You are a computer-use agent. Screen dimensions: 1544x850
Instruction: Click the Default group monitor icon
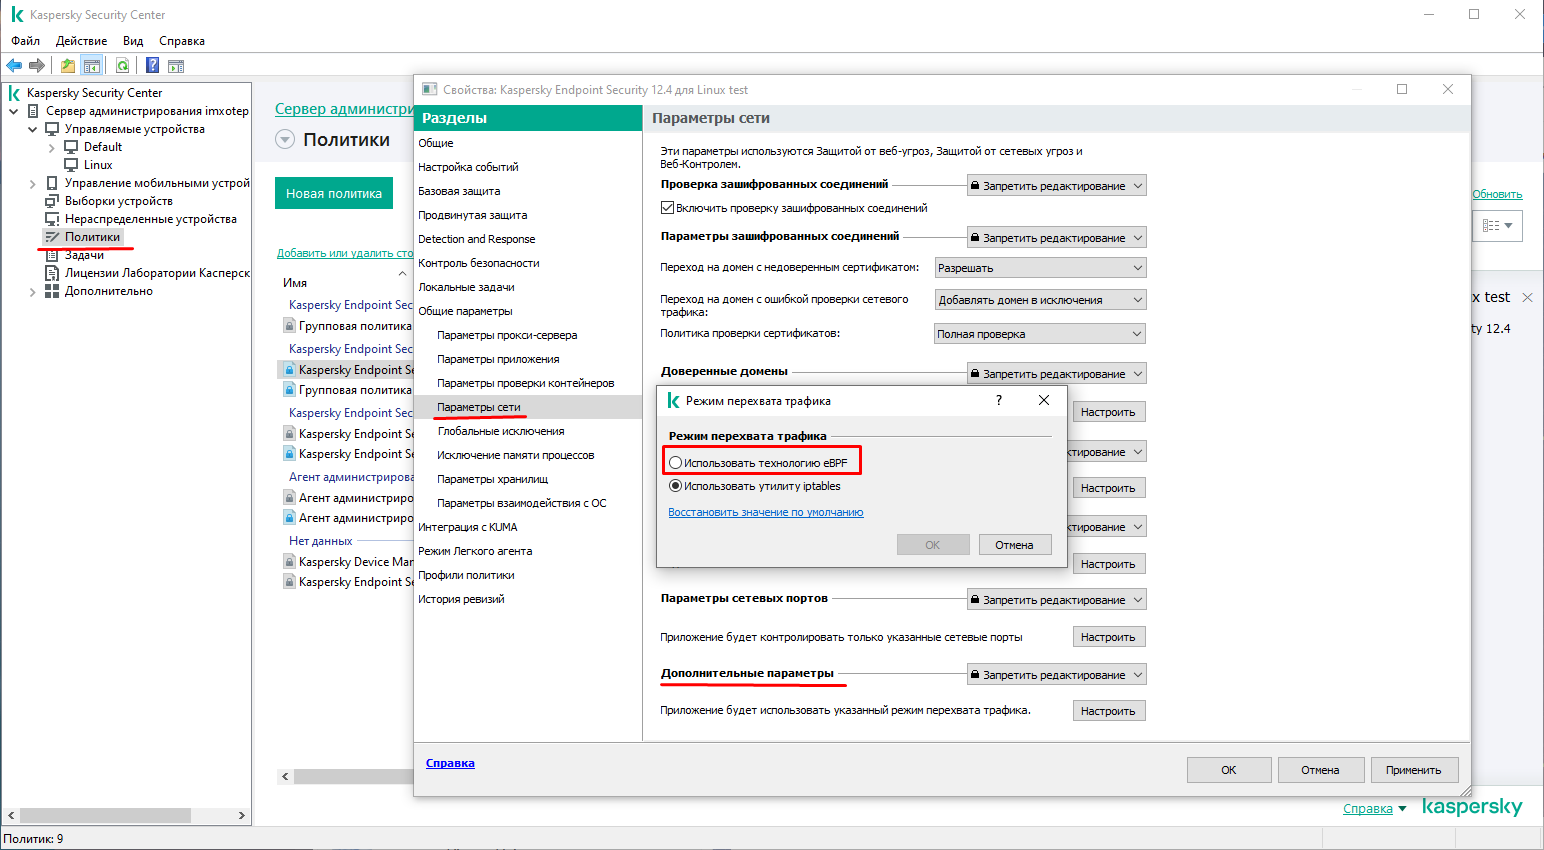pyautogui.click(x=71, y=147)
